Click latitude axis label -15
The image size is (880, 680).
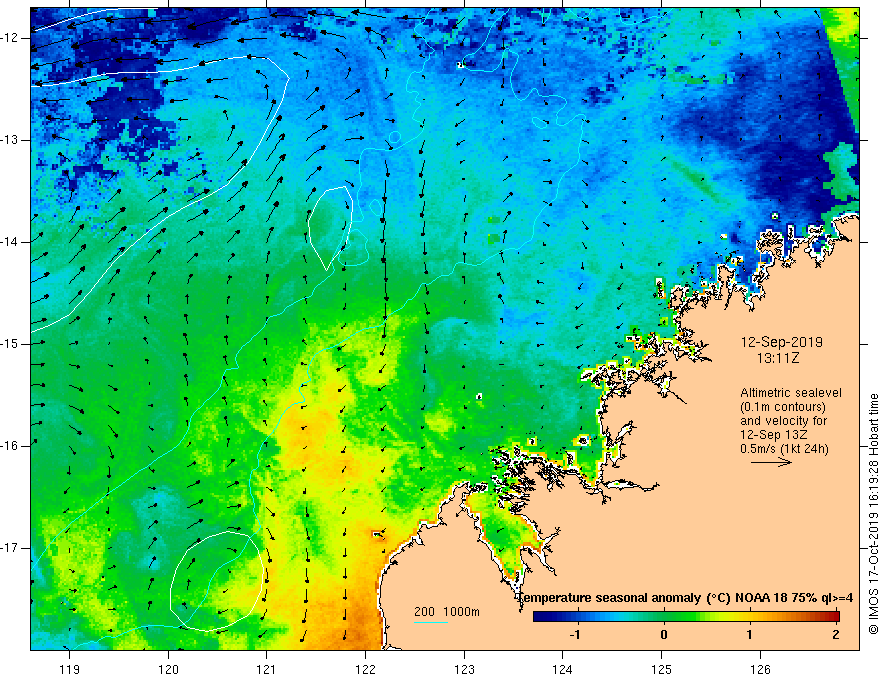[11, 344]
